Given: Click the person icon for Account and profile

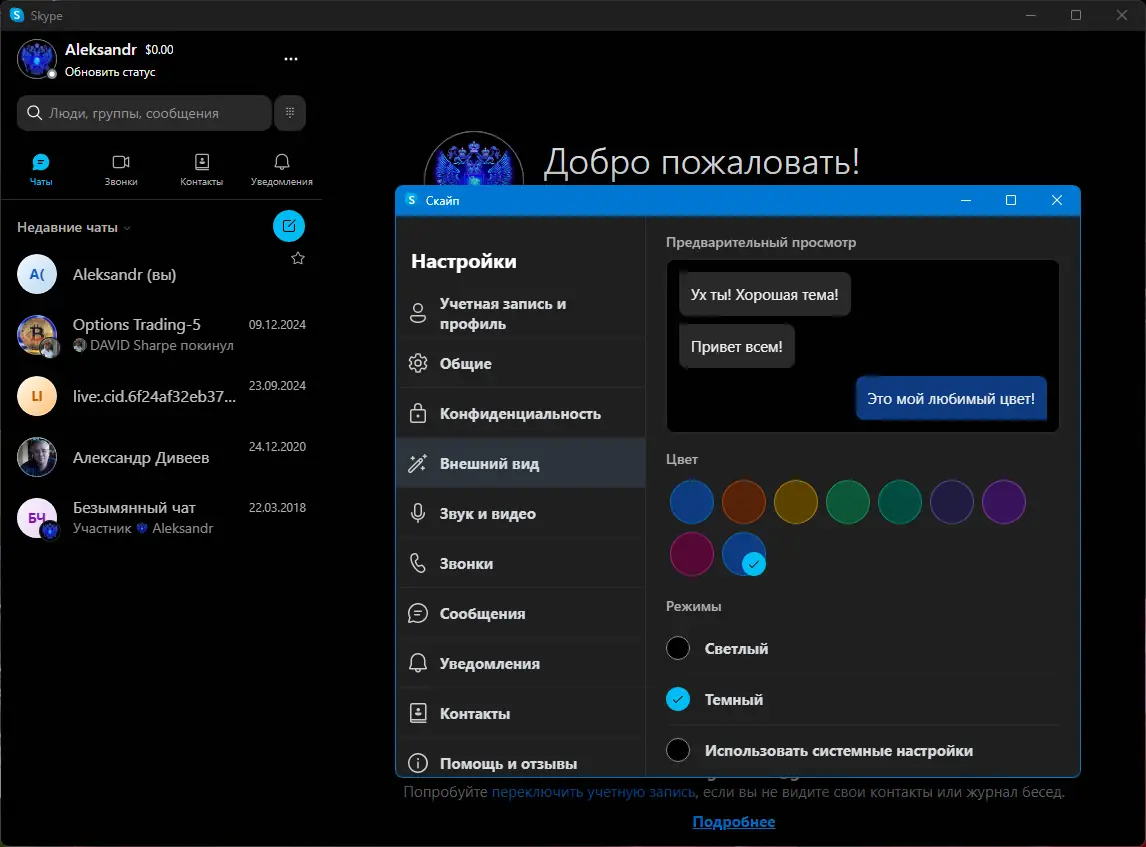Looking at the screenshot, I should 418,314.
